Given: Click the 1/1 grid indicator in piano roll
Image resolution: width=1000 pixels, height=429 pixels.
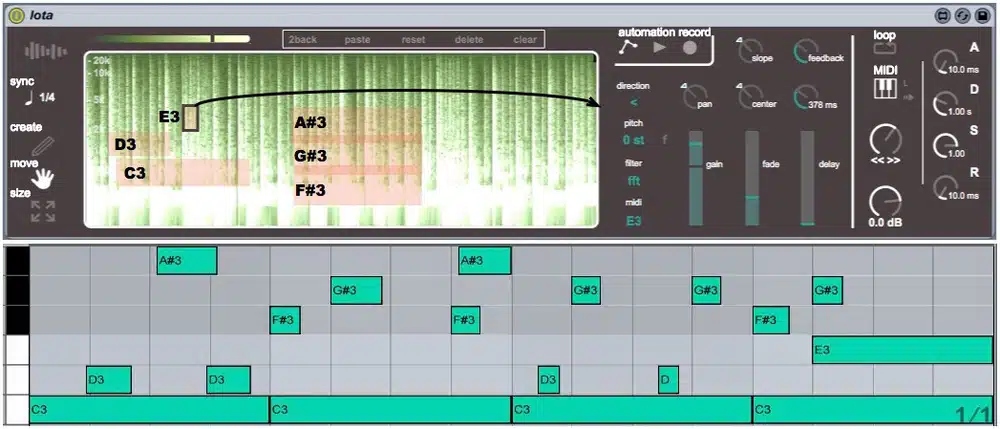Looking at the screenshot, I should tap(973, 414).
